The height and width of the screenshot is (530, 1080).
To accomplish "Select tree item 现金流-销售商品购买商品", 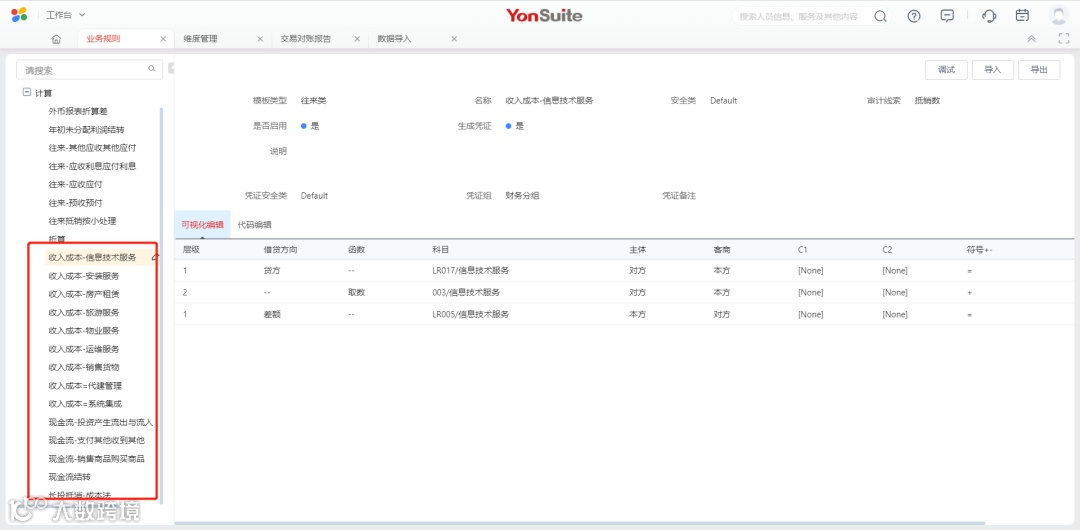I will [96, 458].
